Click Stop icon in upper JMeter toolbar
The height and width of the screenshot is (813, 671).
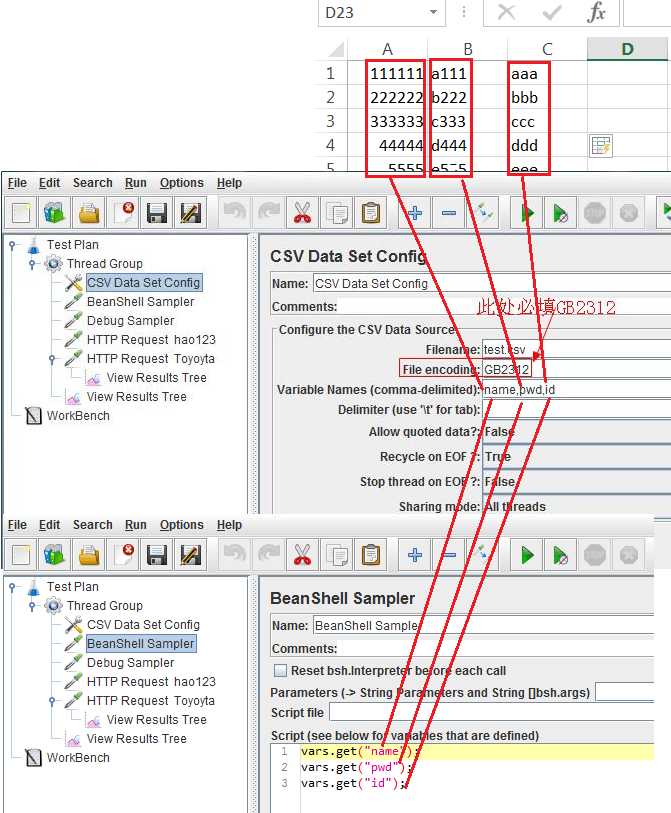(x=595, y=213)
